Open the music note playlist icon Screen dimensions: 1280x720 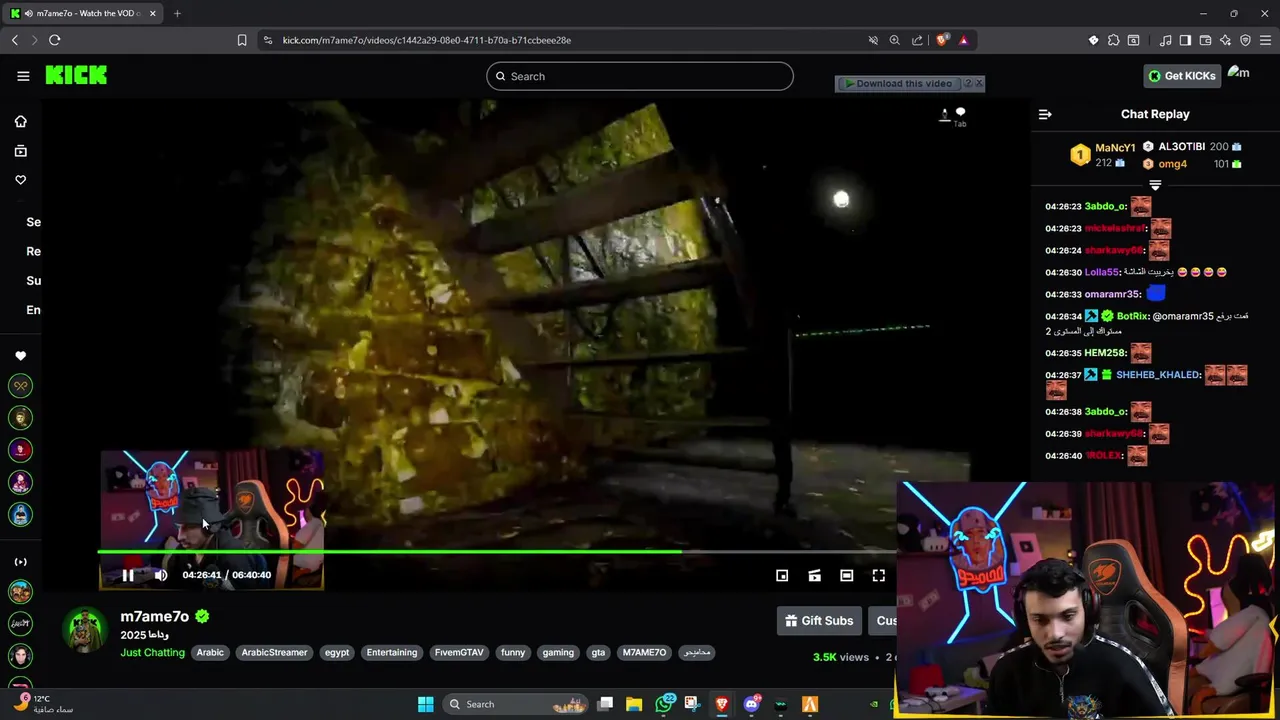click(1165, 40)
